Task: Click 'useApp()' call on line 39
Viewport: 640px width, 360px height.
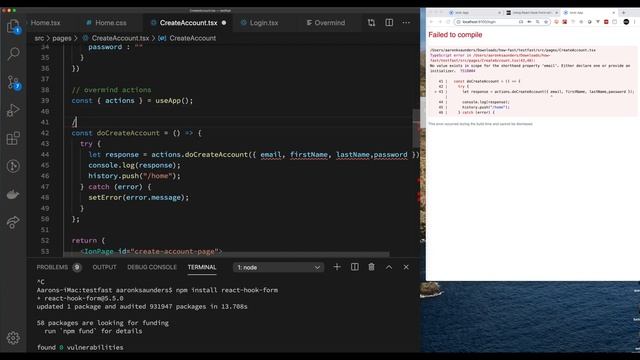Action: coord(172,100)
